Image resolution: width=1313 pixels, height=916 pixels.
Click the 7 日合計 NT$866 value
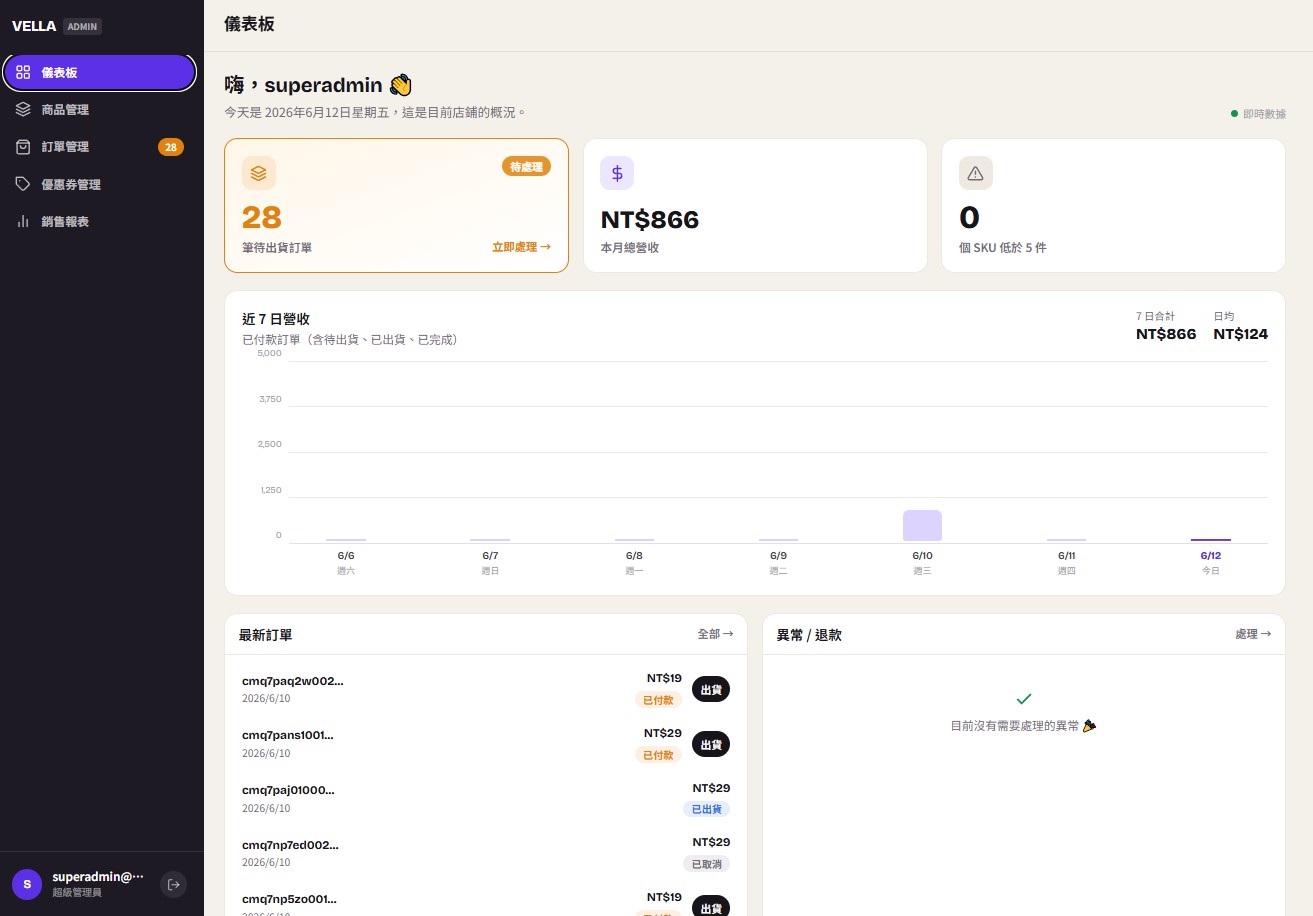point(1166,334)
